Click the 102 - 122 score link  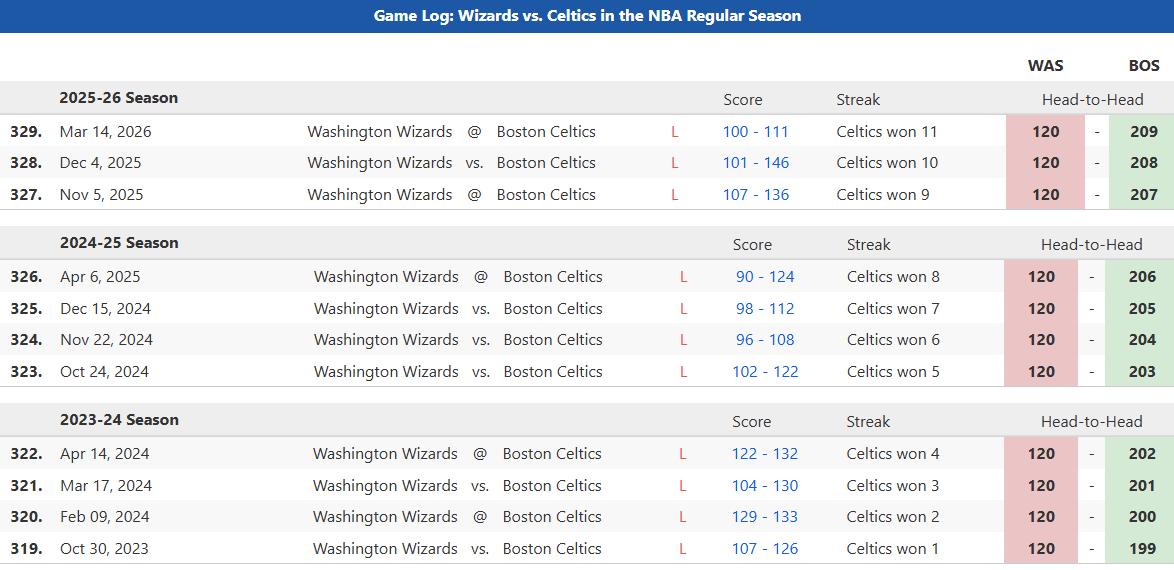tap(765, 372)
